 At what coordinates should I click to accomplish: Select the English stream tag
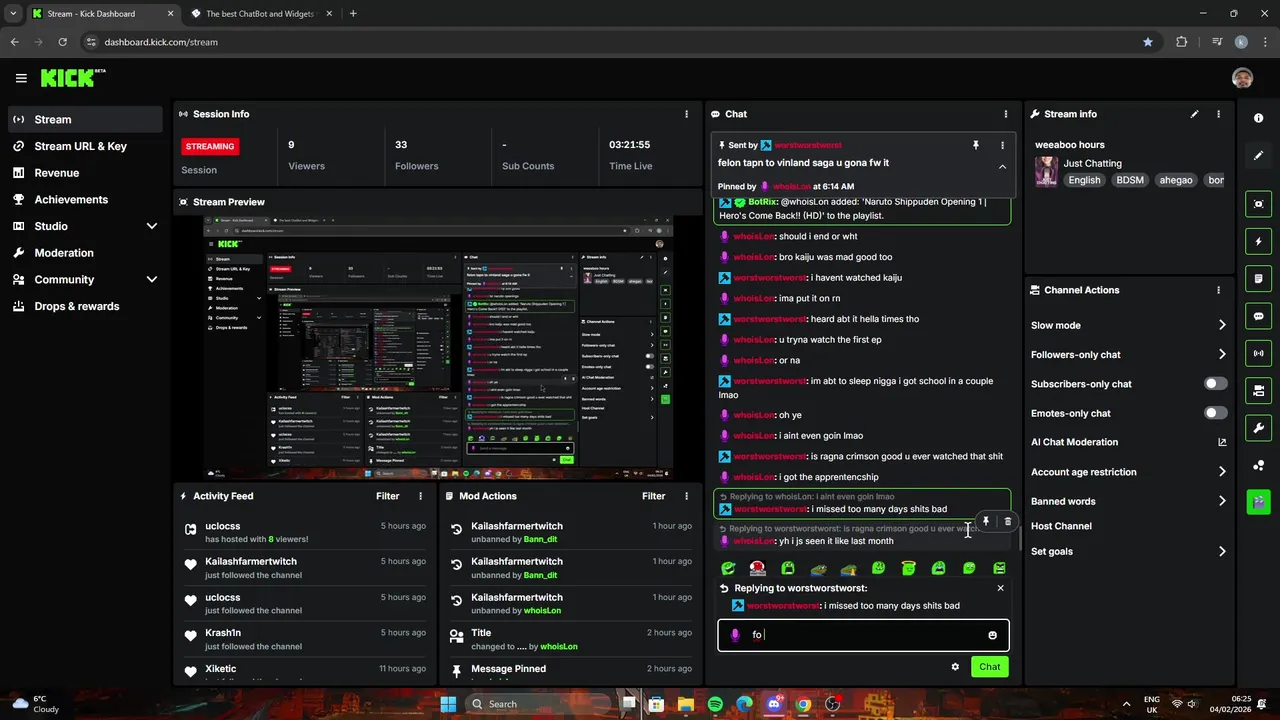pyautogui.click(x=1084, y=180)
